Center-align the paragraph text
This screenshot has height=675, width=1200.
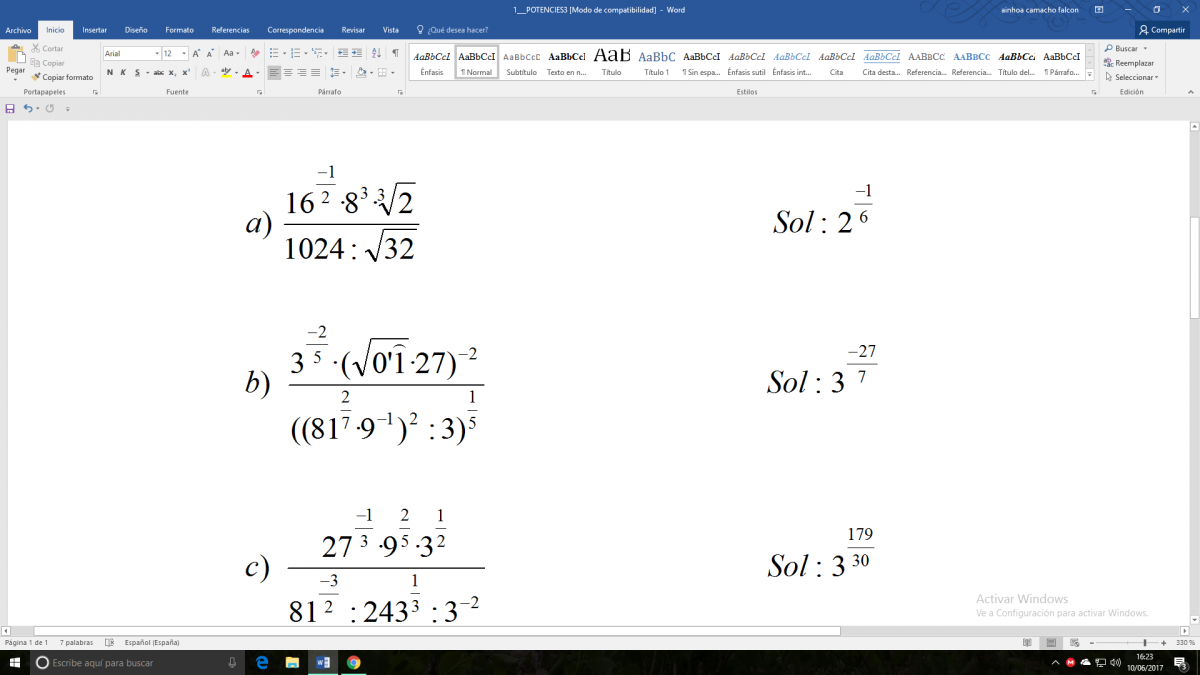(x=288, y=73)
